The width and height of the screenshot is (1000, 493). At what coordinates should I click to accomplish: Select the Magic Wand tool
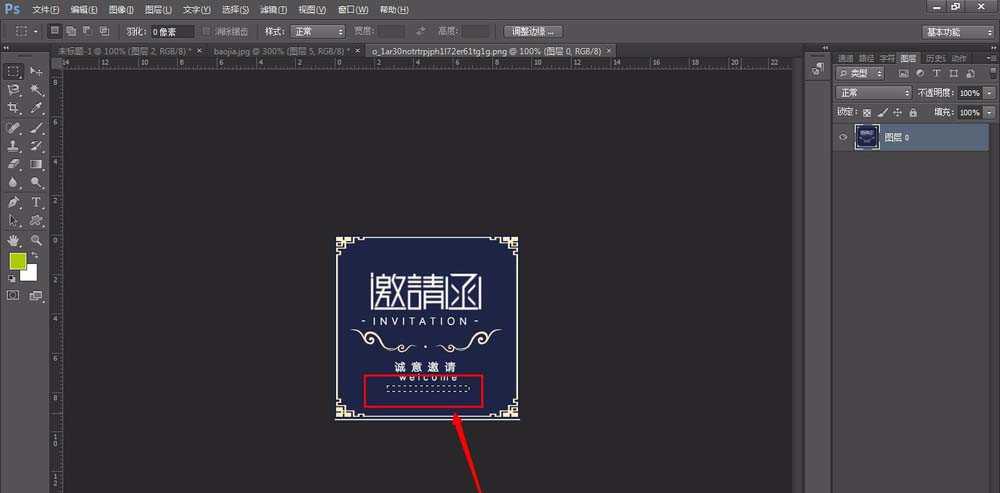[37, 90]
